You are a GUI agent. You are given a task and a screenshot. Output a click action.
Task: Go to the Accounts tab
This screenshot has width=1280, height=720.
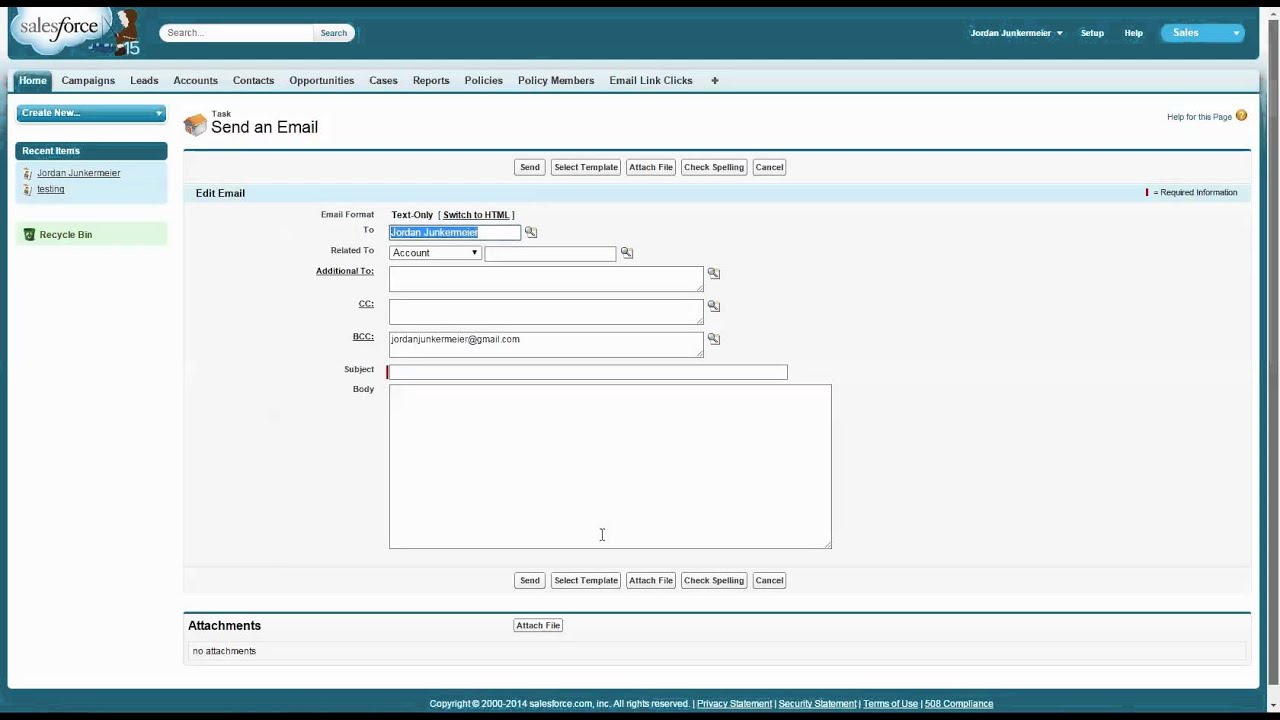[x=195, y=80]
